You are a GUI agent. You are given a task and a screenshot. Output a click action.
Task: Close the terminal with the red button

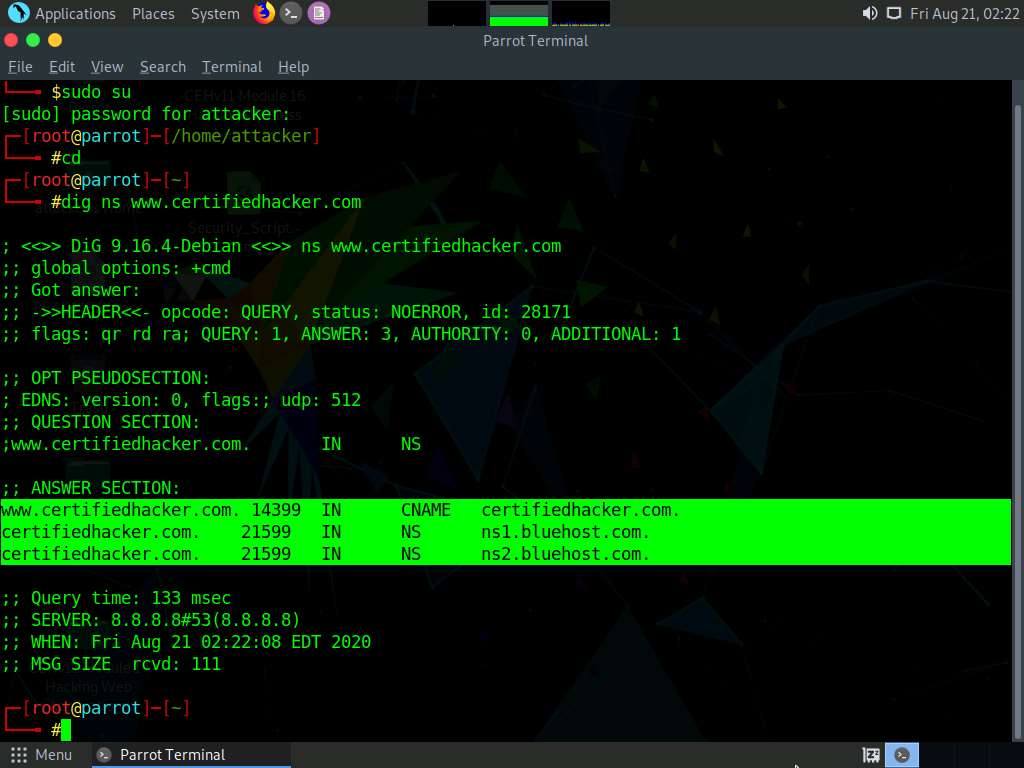pos(10,40)
